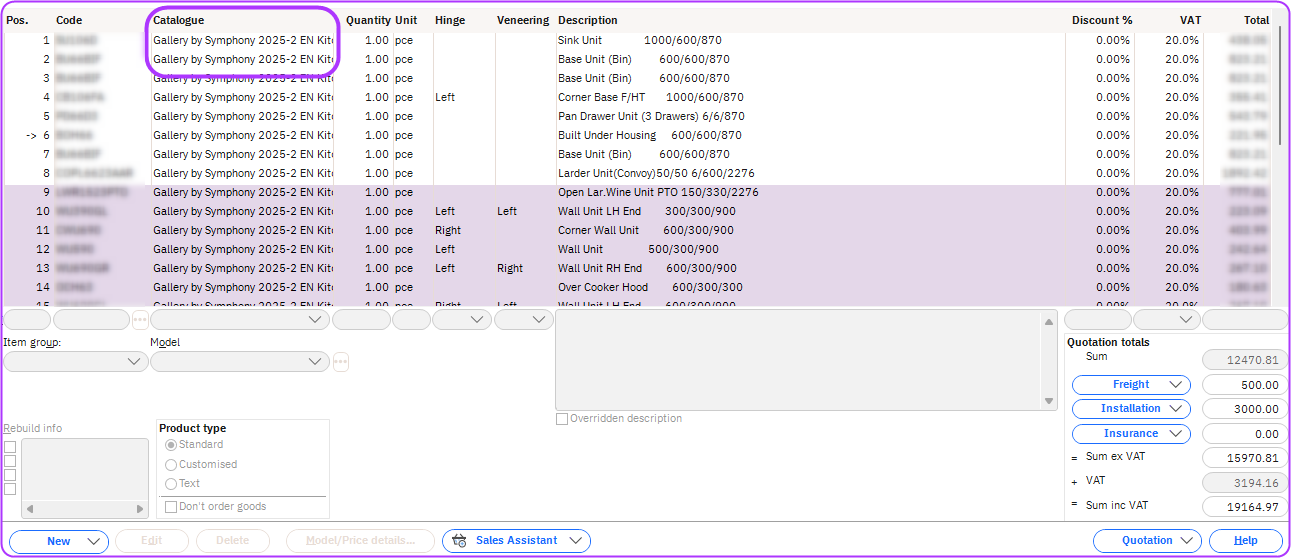The width and height of the screenshot is (1291, 558).
Task: Click ellipsis button next to Model dropdown
Action: click(x=341, y=362)
